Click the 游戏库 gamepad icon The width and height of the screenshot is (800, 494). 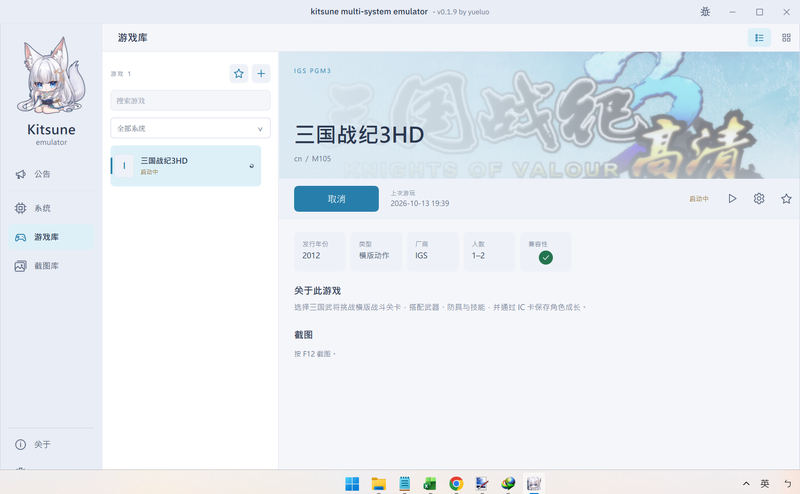(x=20, y=237)
